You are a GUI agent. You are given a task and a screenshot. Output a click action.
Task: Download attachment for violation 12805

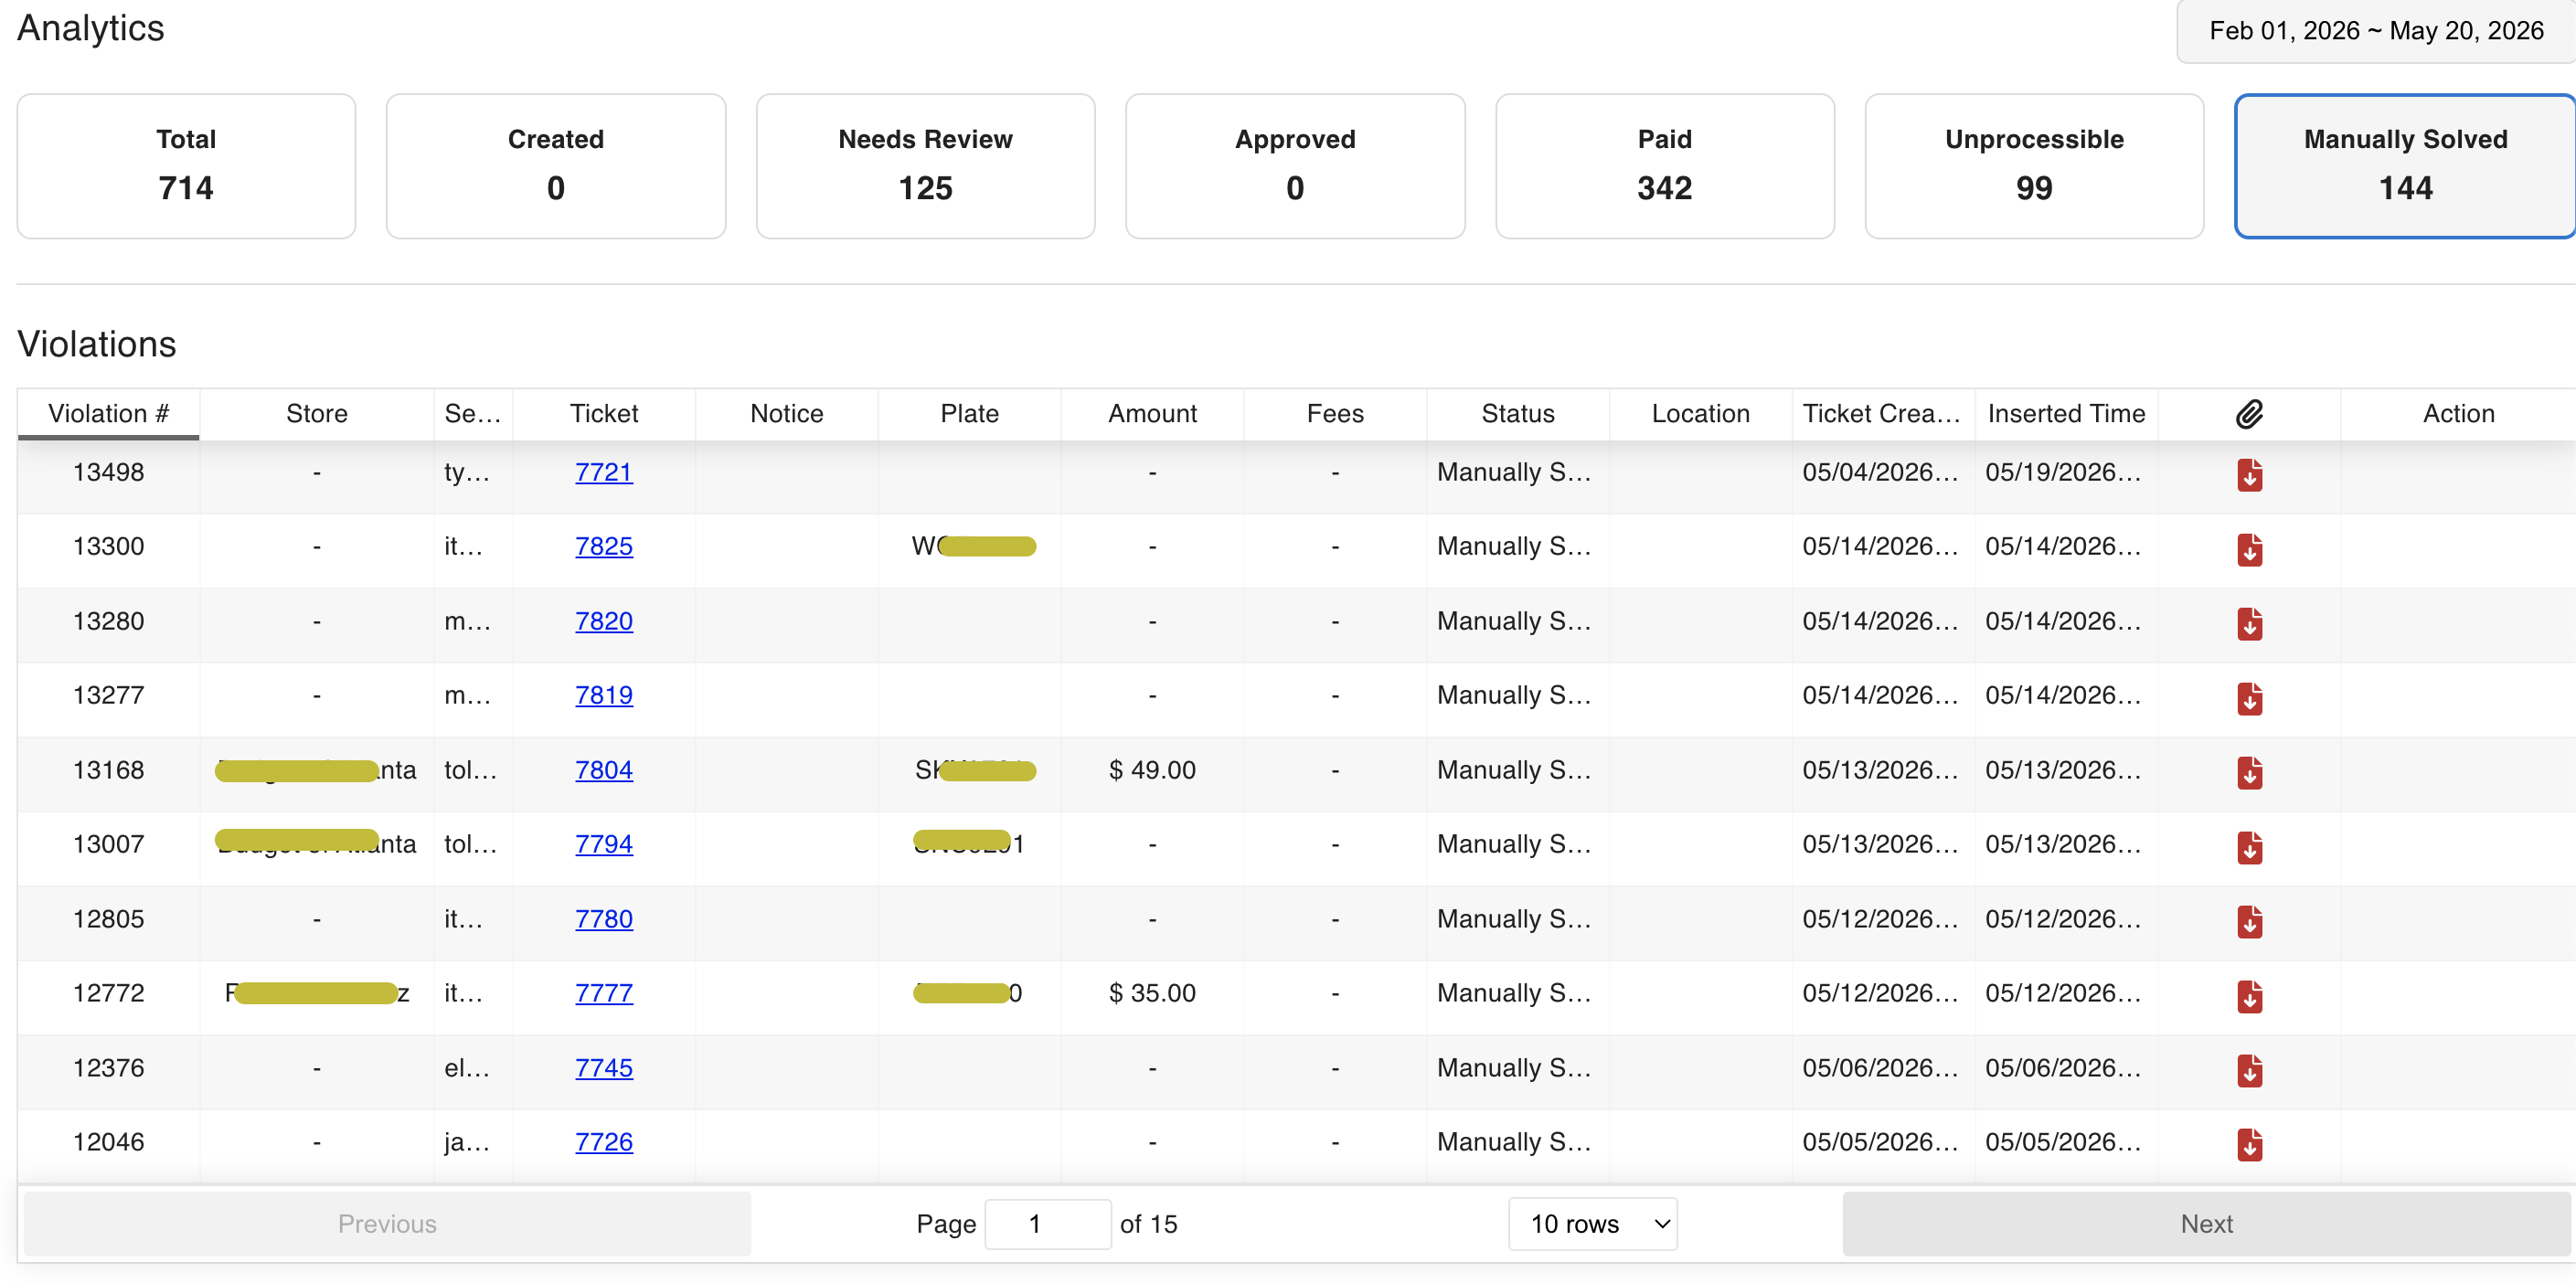pyautogui.click(x=2249, y=921)
